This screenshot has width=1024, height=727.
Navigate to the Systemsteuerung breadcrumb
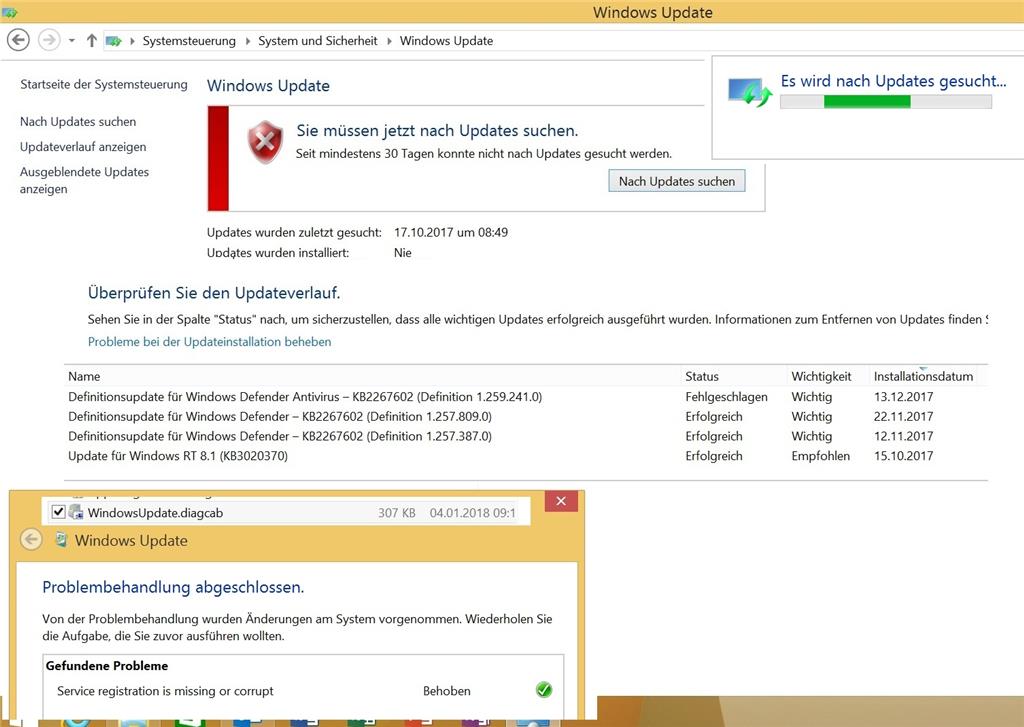pos(189,40)
